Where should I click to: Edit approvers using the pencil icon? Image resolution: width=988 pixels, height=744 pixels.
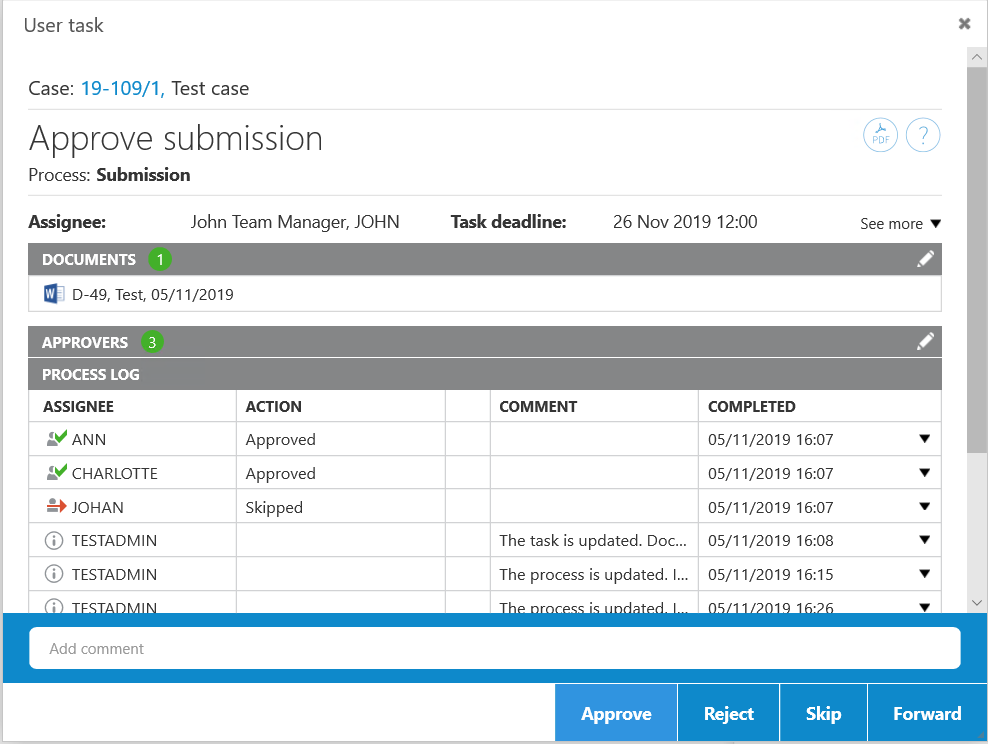925,342
